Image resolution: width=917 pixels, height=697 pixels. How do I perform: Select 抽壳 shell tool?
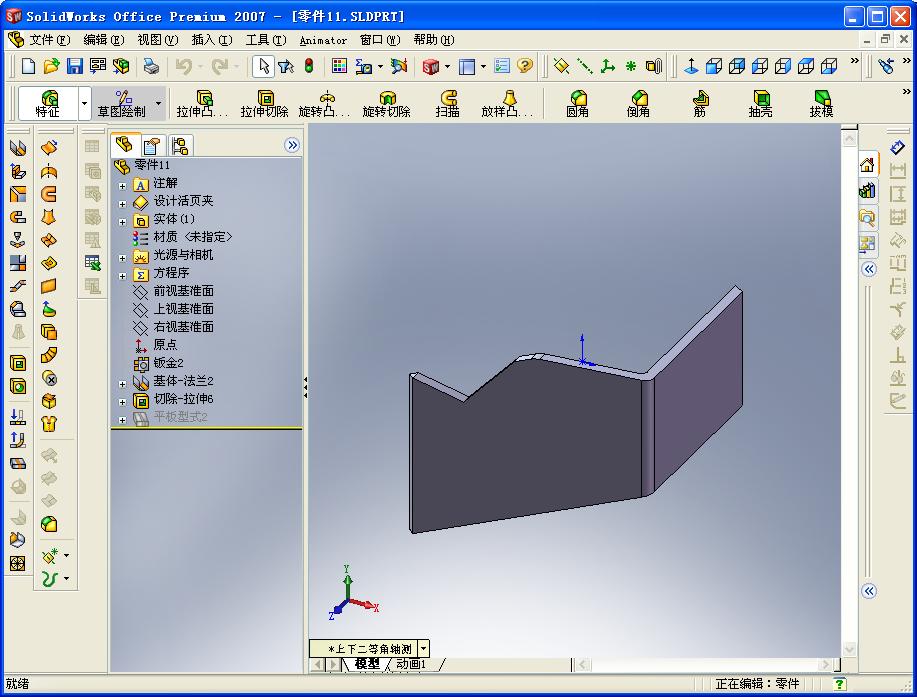click(760, 103)
